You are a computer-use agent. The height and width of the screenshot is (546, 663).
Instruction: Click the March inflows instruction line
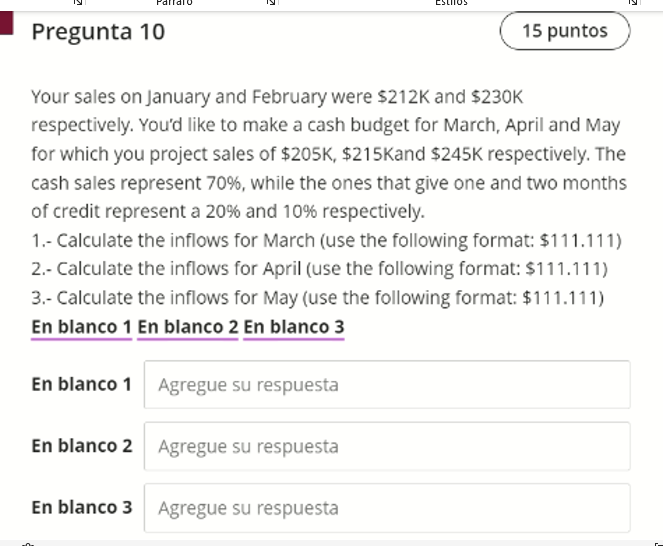327,241
